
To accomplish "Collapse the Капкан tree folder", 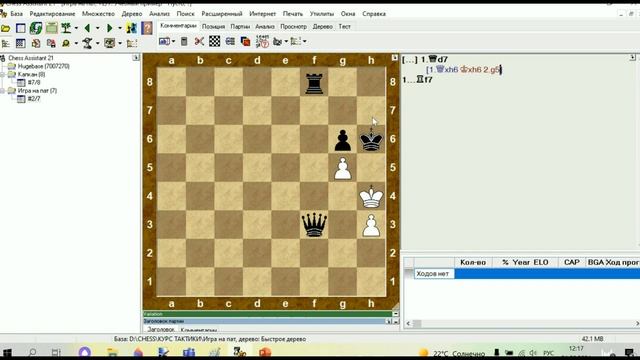I will 3,75.
